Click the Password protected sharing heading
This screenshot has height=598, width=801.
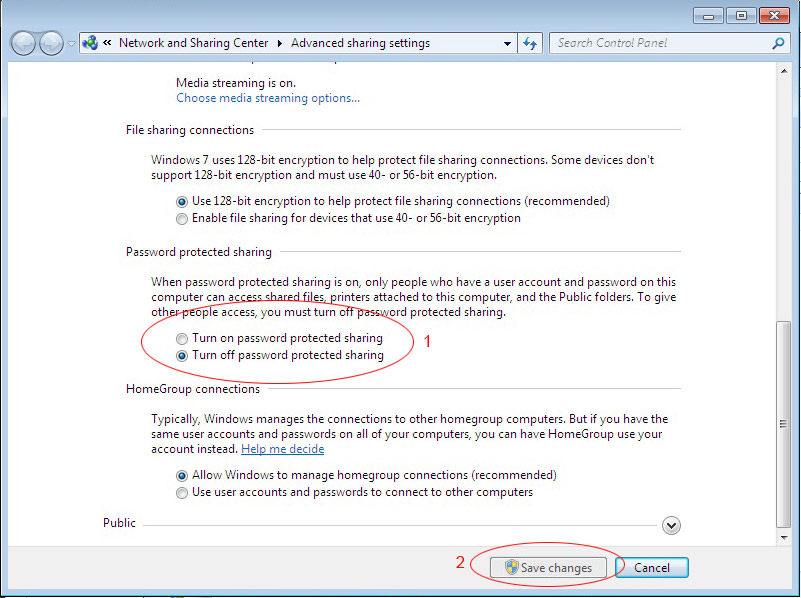(x=199, y=252)
